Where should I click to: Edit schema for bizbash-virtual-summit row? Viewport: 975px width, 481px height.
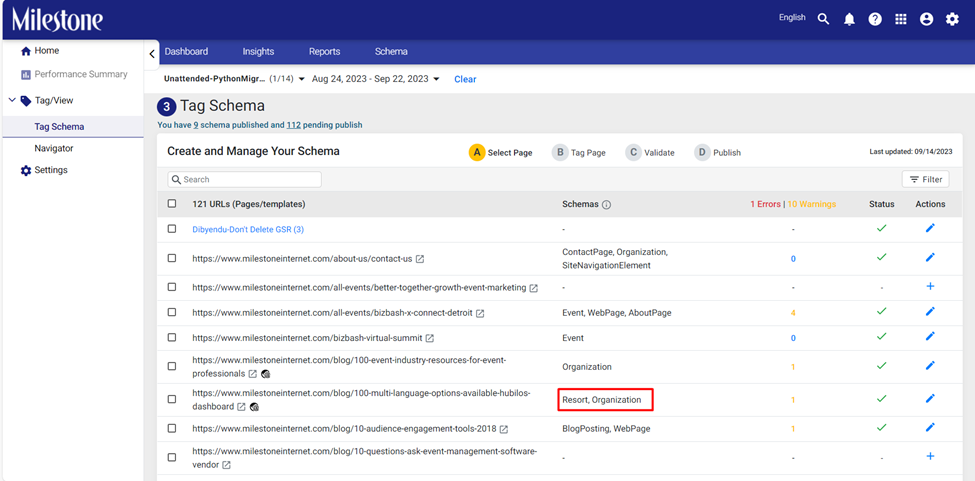pos(930,336)
